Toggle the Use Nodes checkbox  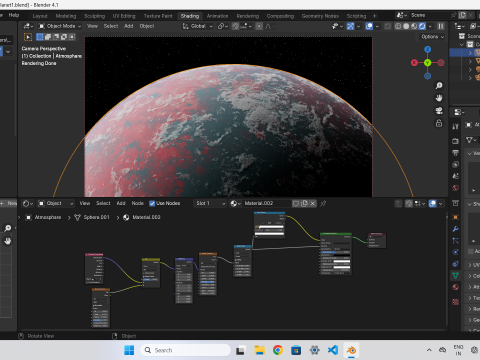152,203
